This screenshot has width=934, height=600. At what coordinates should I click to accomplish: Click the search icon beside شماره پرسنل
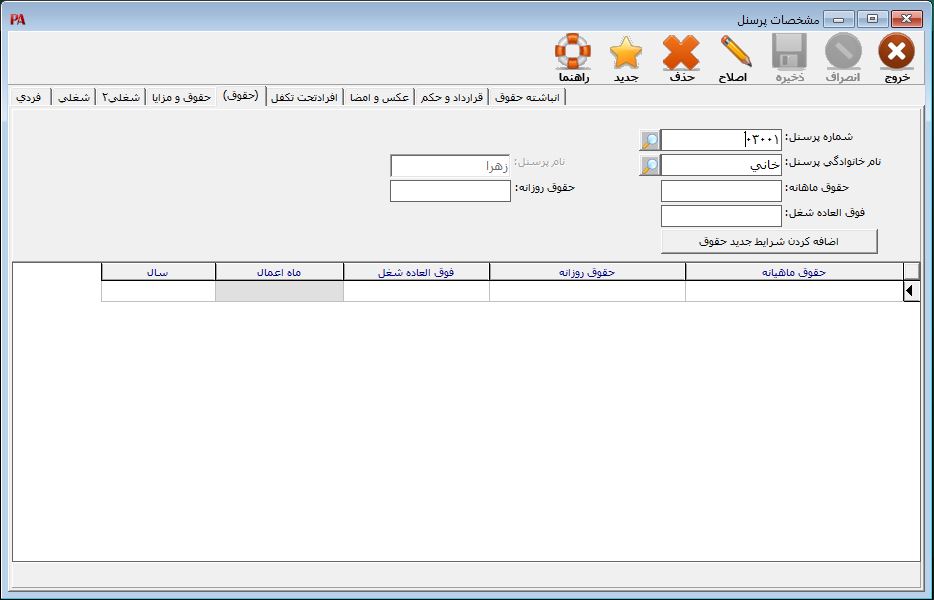(650, 140)
